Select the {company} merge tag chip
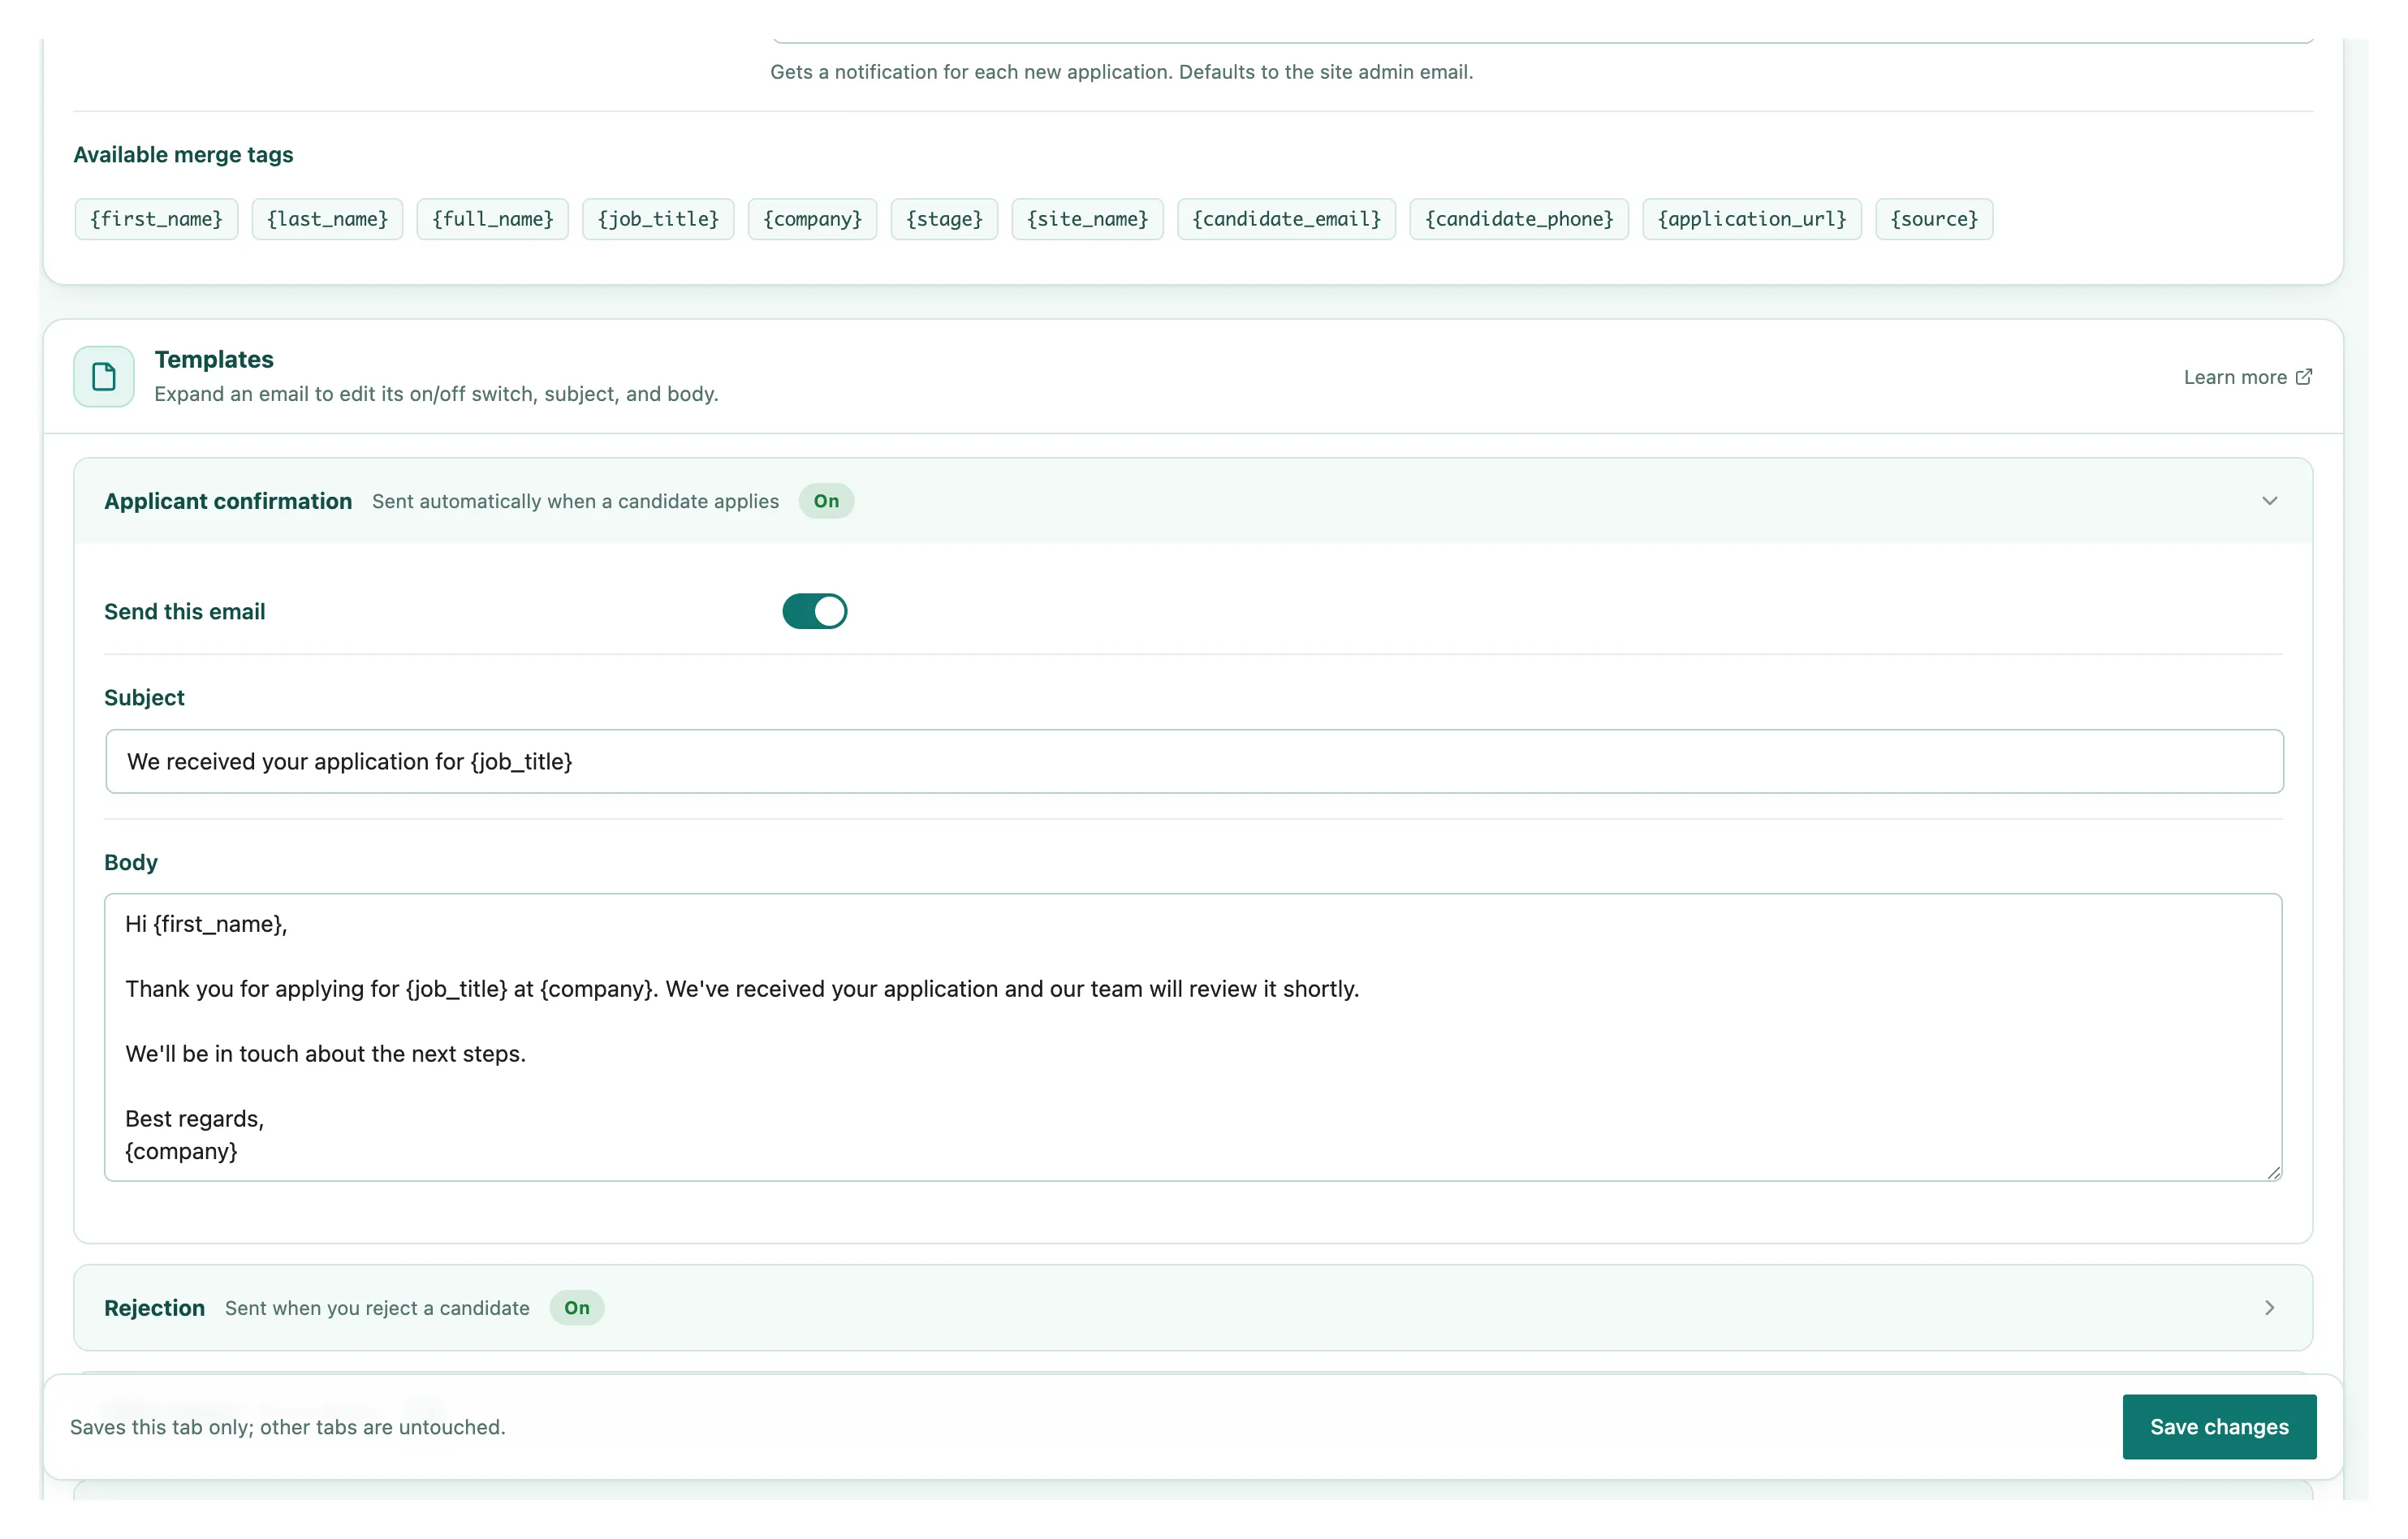Viewport: 2408px width, 1539px height. pyautogui.click(x=812, y=219)
